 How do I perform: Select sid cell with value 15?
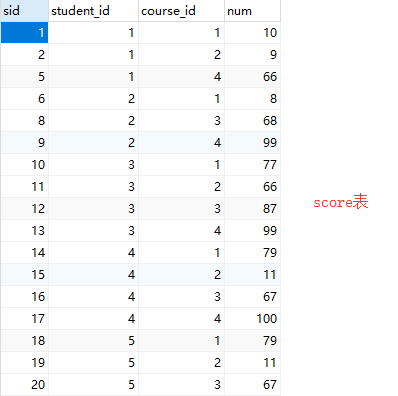[24, 275]
